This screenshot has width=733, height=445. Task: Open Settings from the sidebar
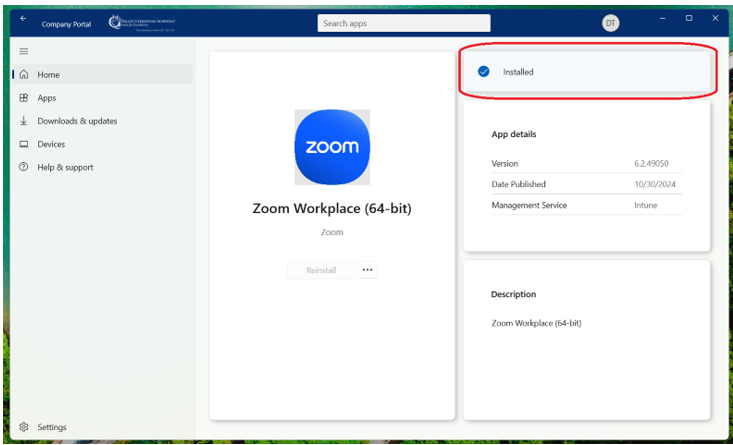[x=102, y=427]
